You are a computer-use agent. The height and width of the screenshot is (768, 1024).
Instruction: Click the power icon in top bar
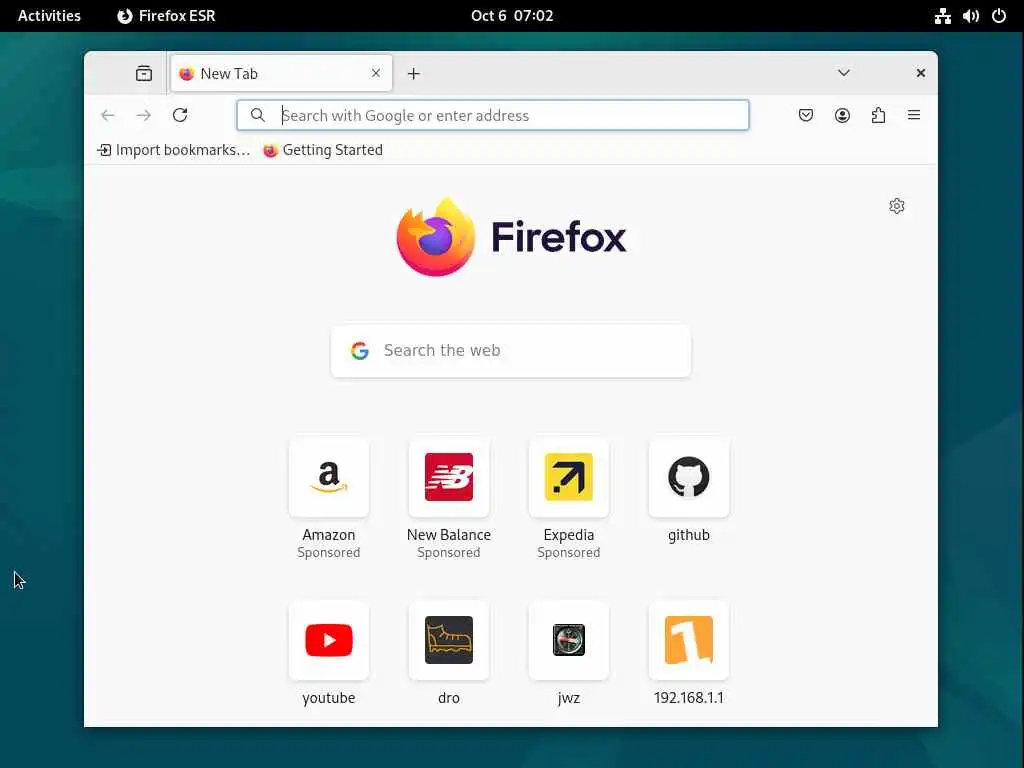[999, 16]
